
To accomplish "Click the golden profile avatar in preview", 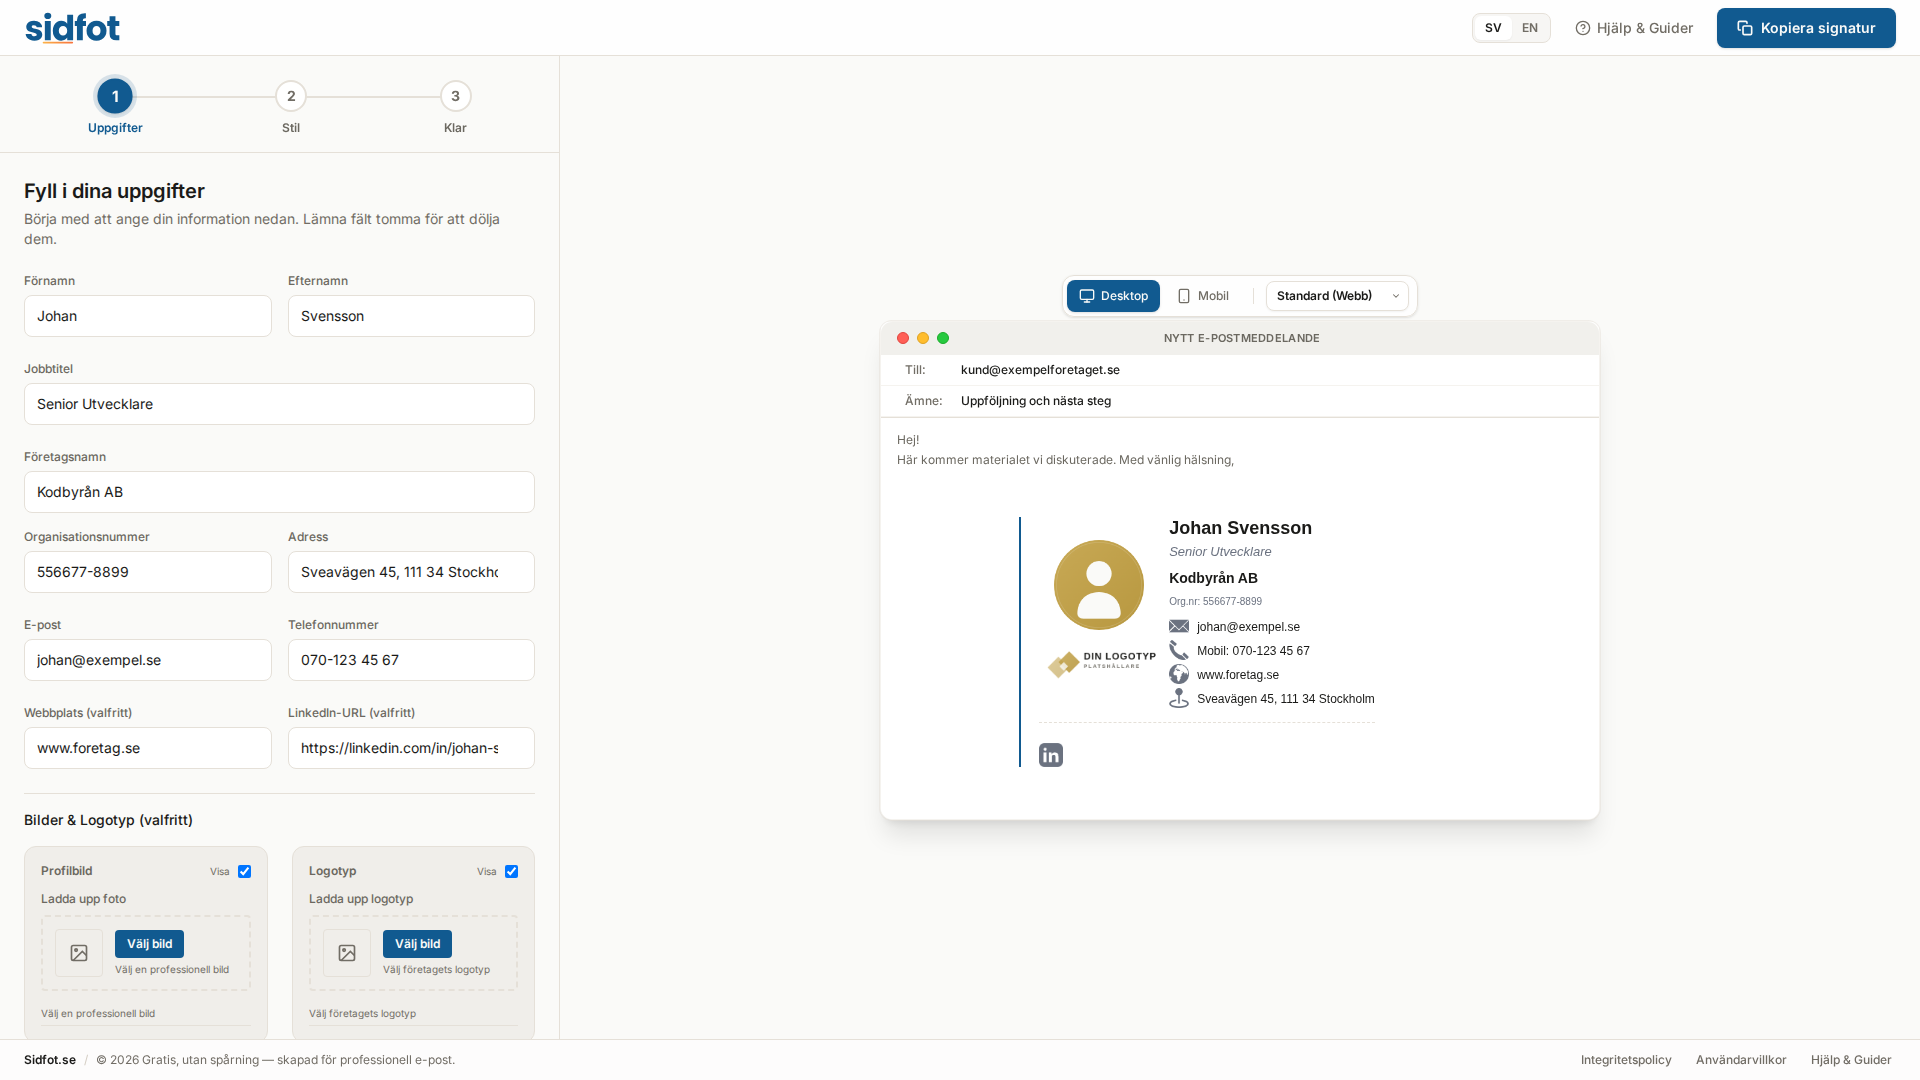I will coord(1098,585).
